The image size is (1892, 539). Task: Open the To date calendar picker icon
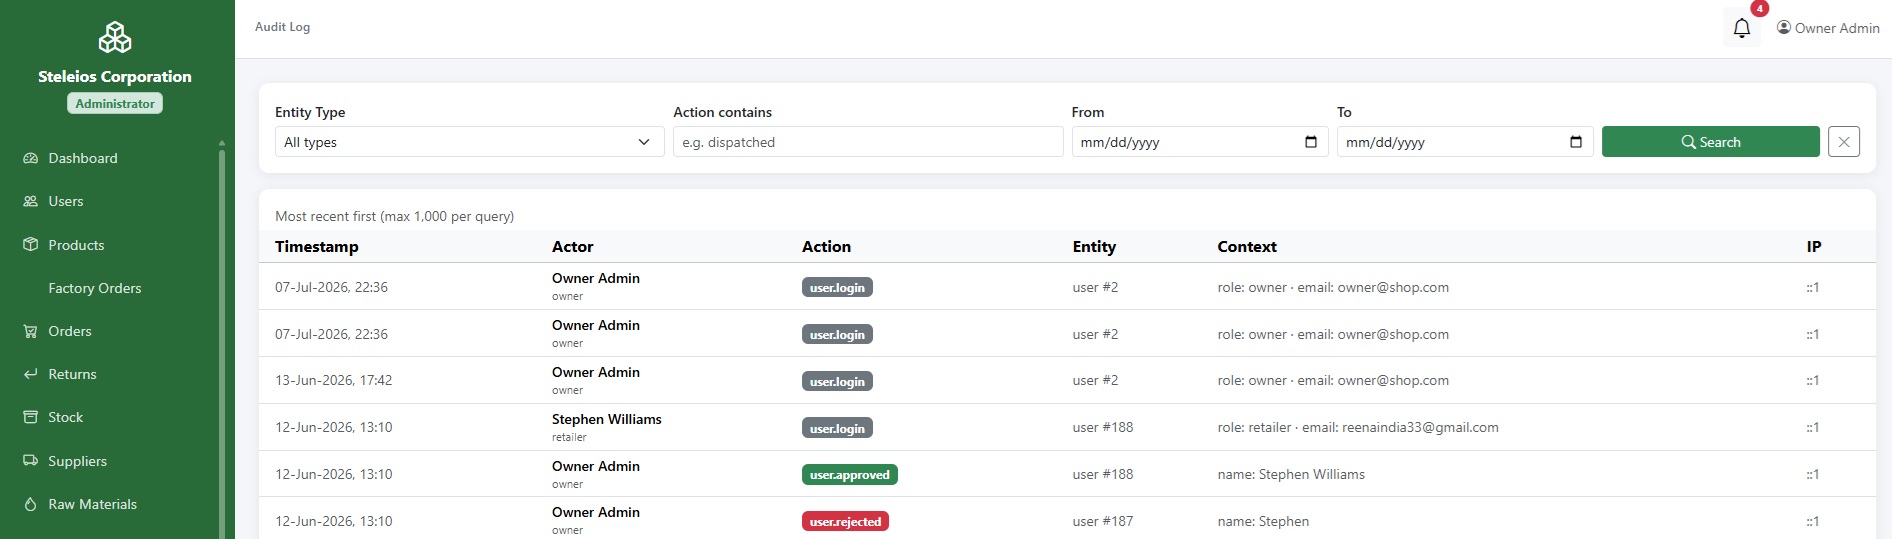1575,142
